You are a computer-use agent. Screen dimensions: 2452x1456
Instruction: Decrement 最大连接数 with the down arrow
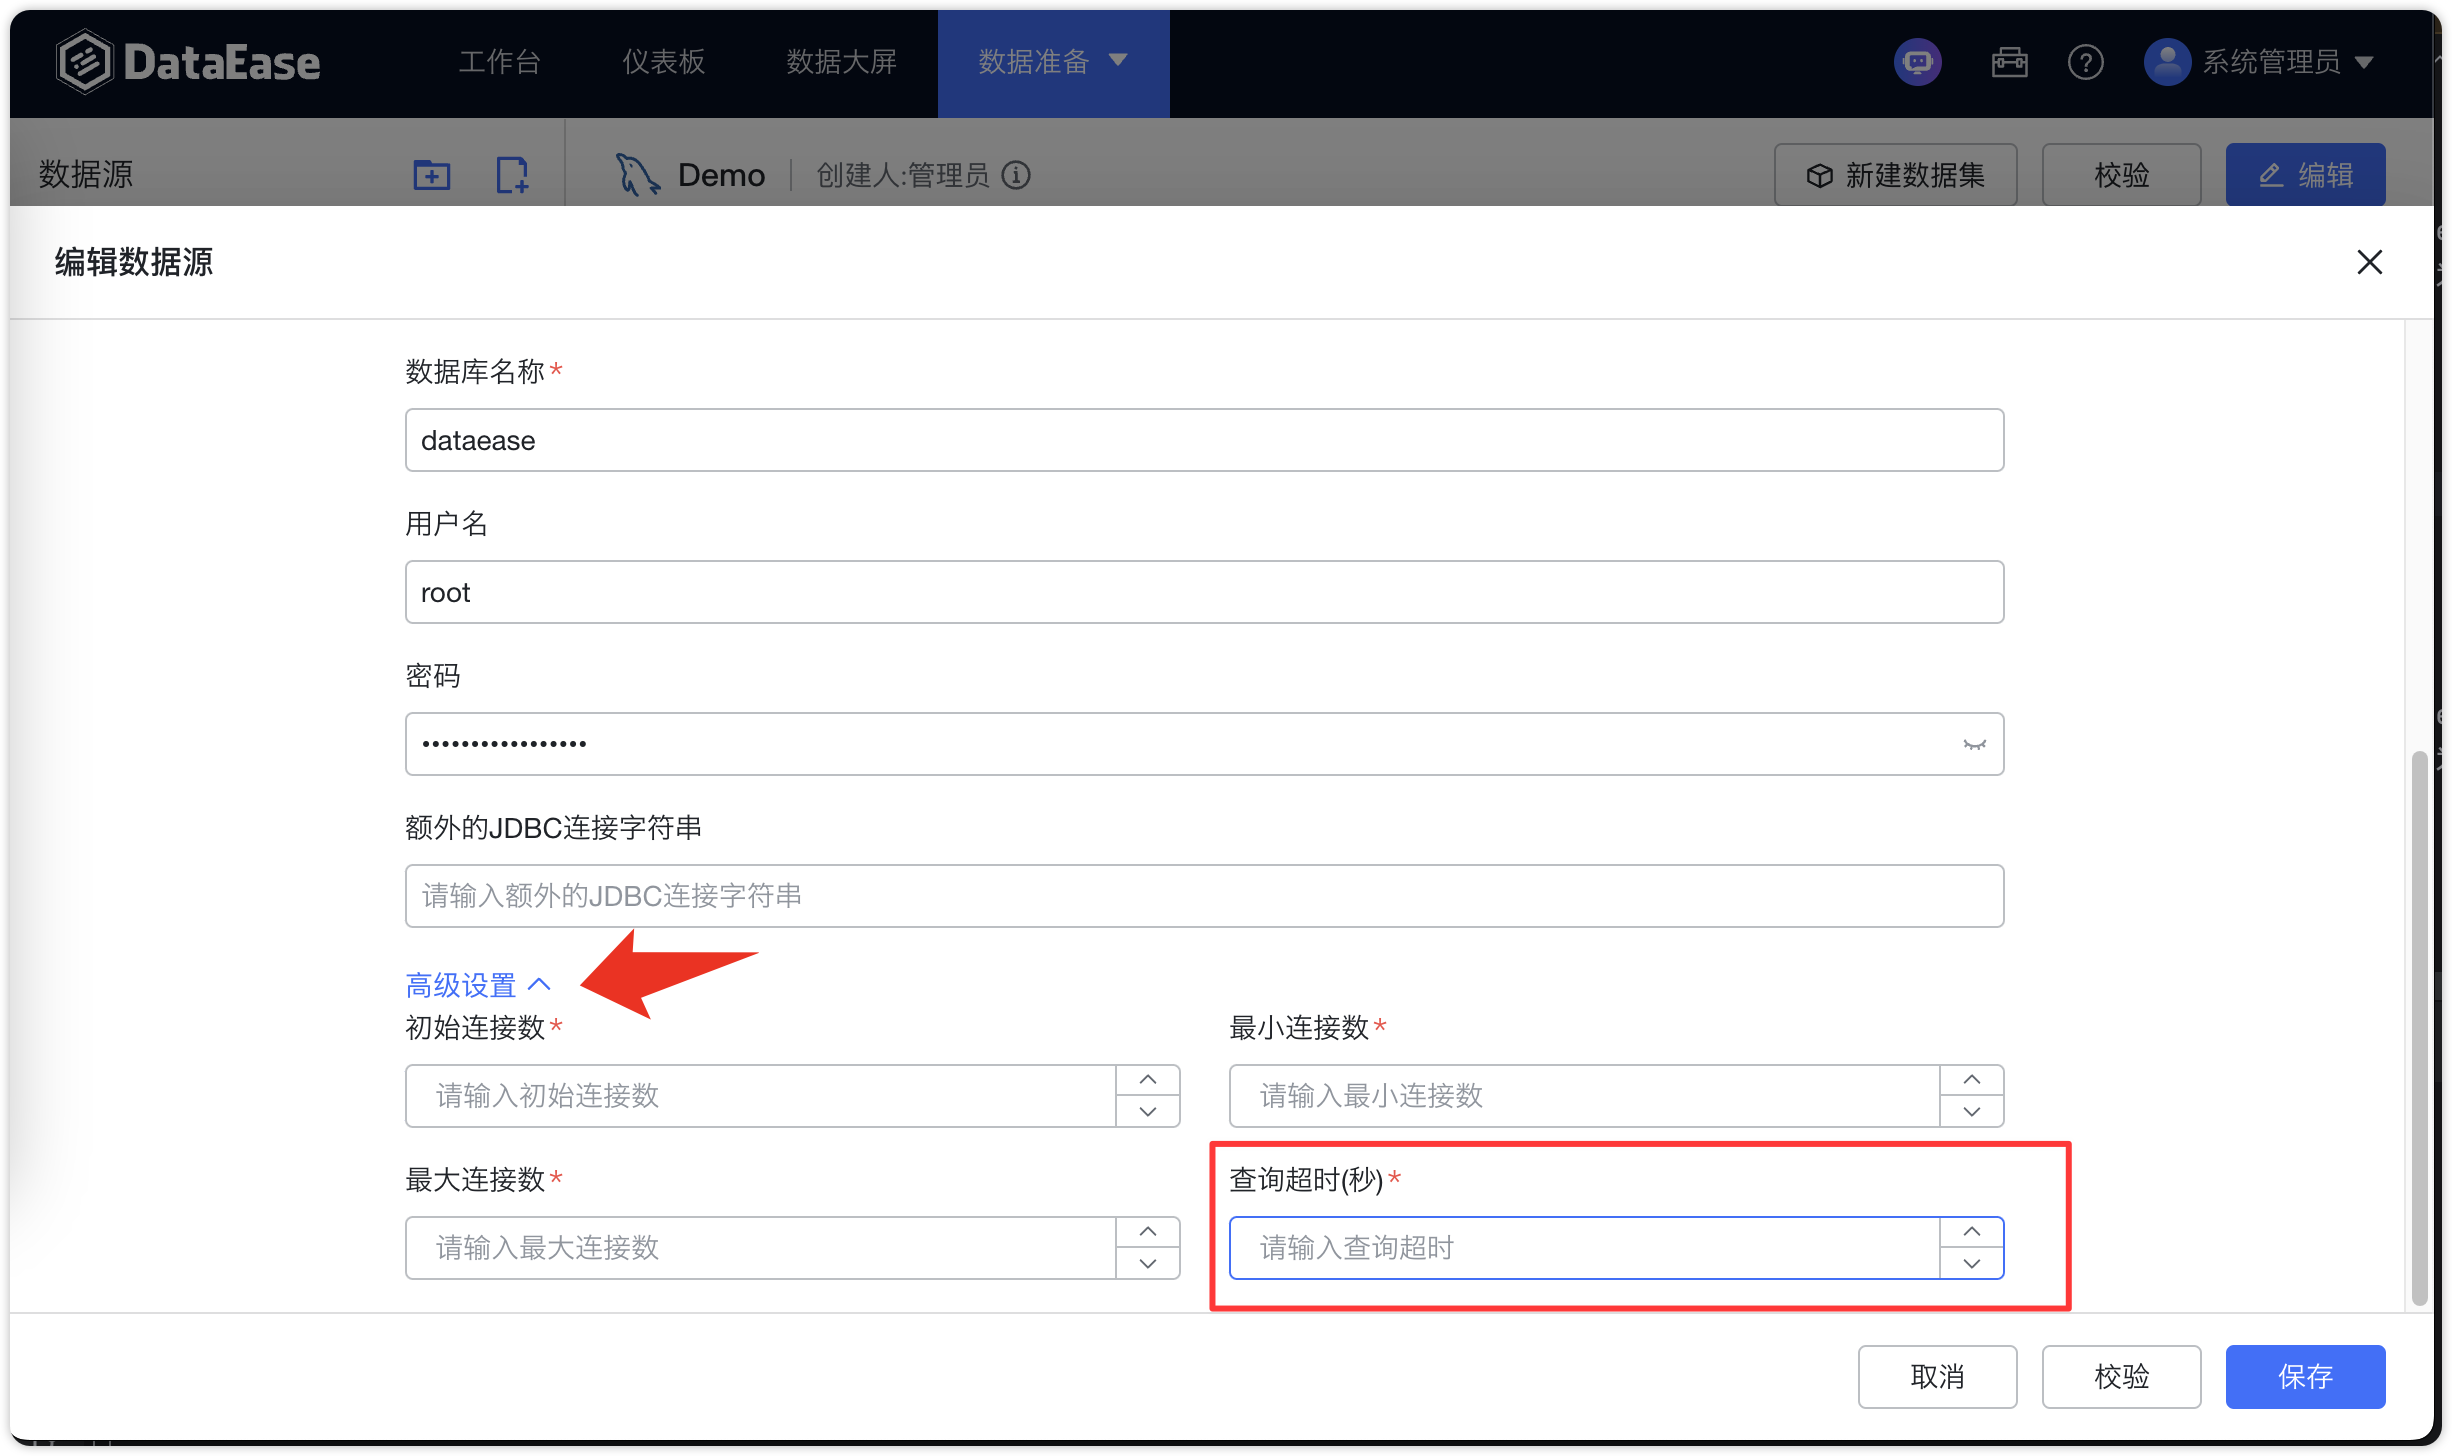tap(1147, 1263)
